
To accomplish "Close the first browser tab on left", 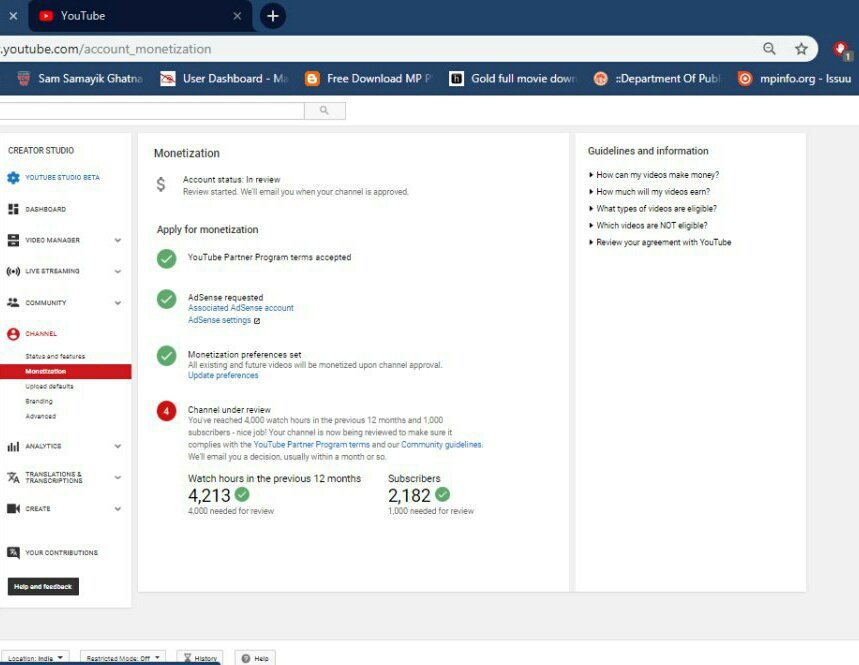I will click(x=13, y=16).
